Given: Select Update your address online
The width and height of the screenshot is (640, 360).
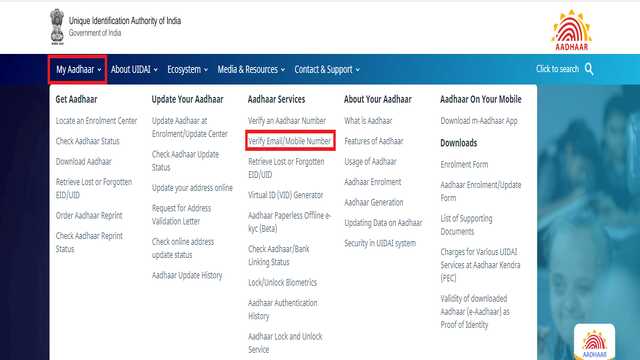Looking at the screenshot, I should coord(192,188).
